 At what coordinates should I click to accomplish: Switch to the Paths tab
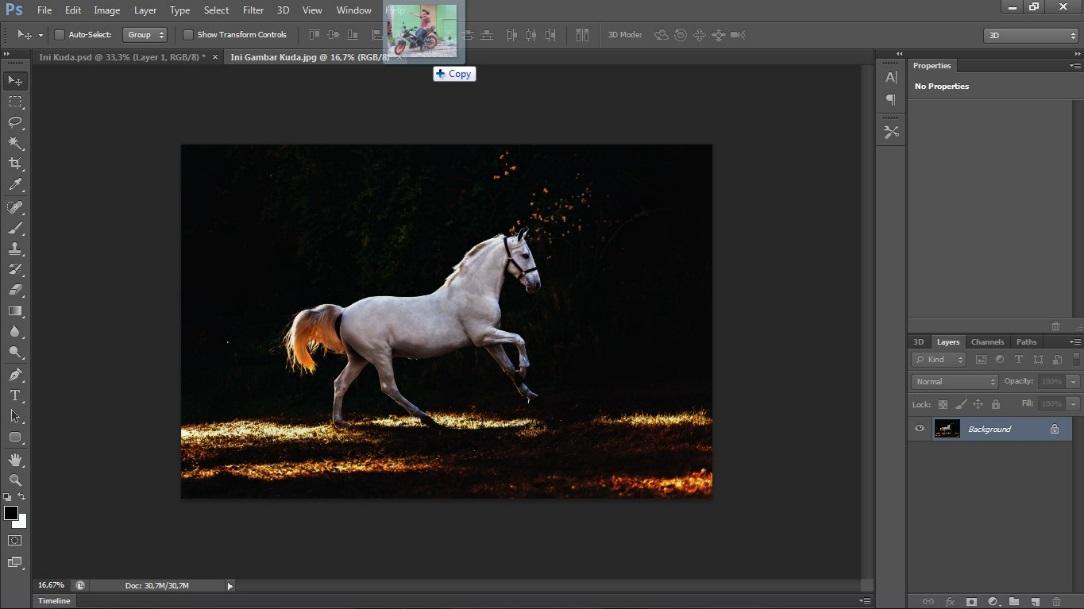[x=1027, y=342]
